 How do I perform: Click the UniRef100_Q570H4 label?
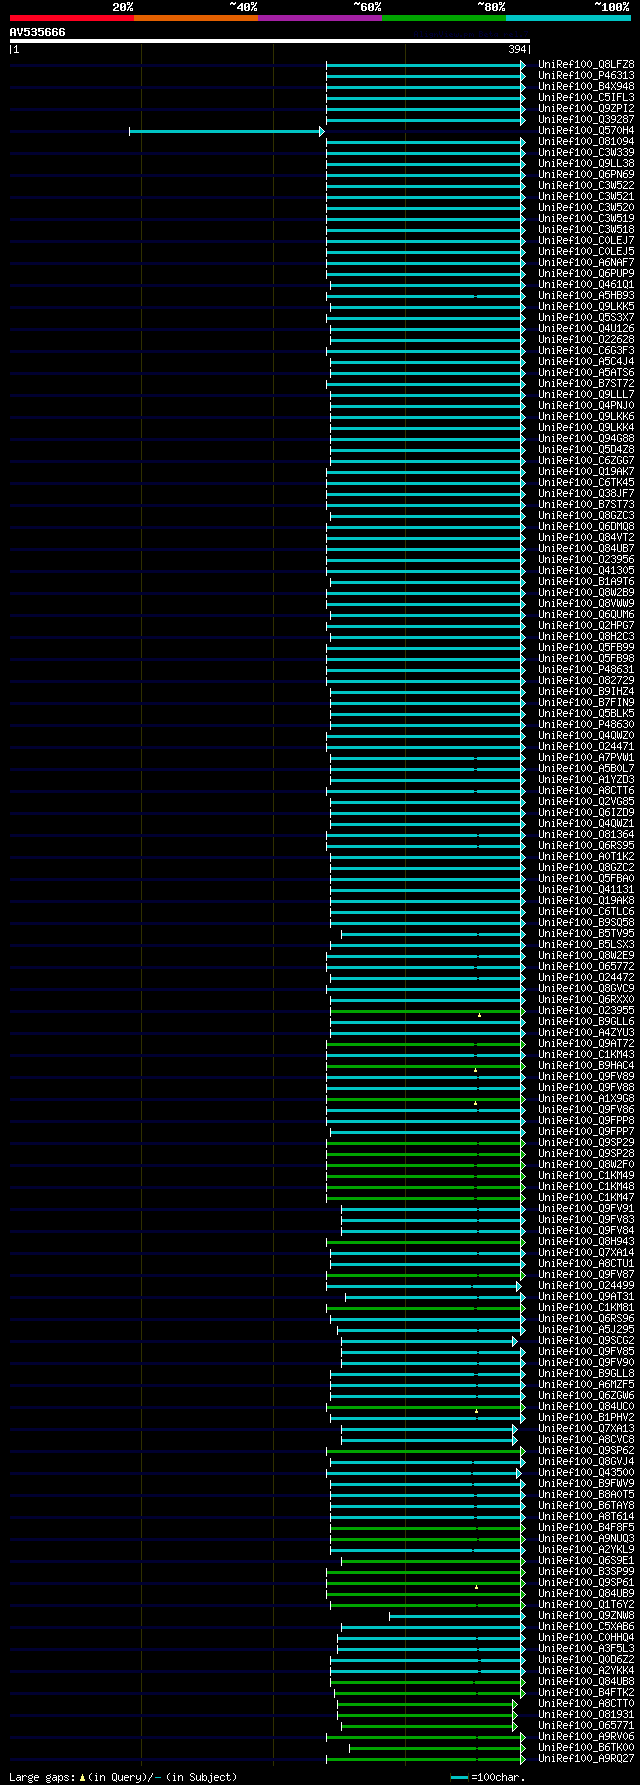pyautogui.click(x=586, y=130)
